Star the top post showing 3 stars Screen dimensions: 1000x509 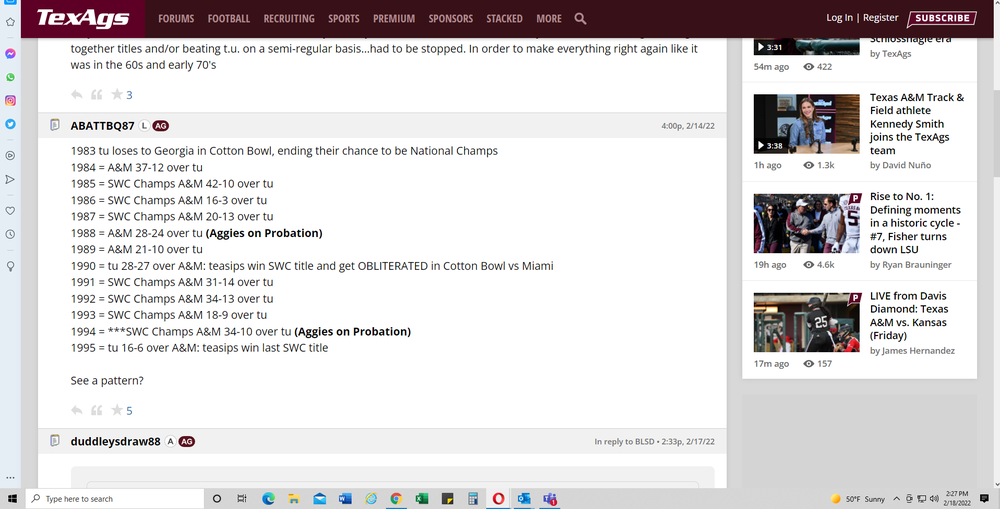pyautogui.click(x=117, y=95)
